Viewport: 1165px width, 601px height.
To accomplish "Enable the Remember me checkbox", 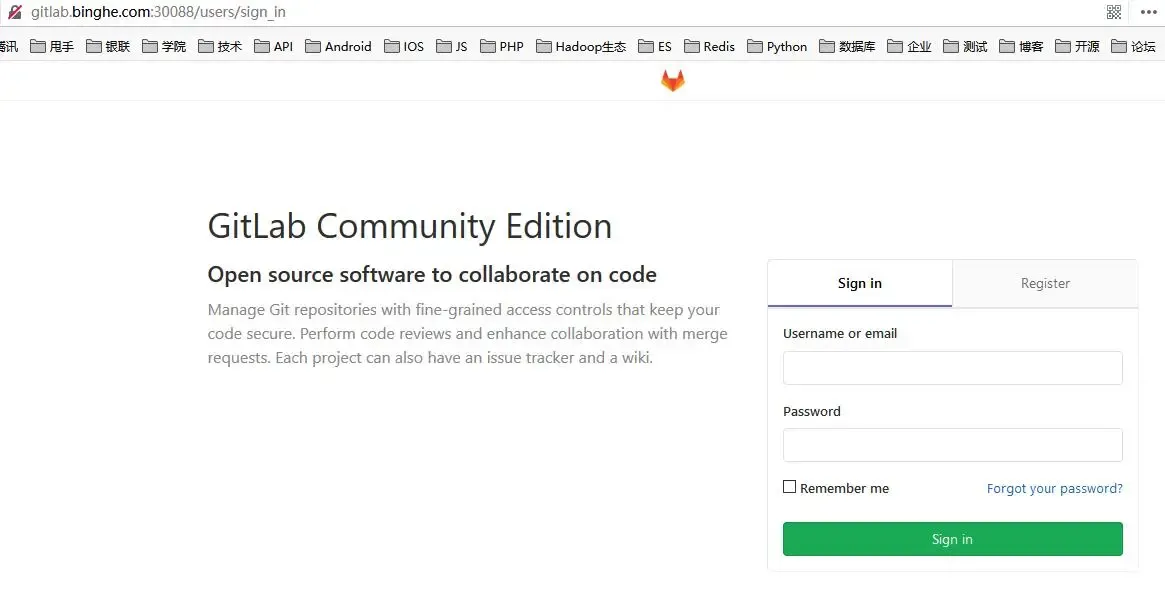I will (789, 486).
